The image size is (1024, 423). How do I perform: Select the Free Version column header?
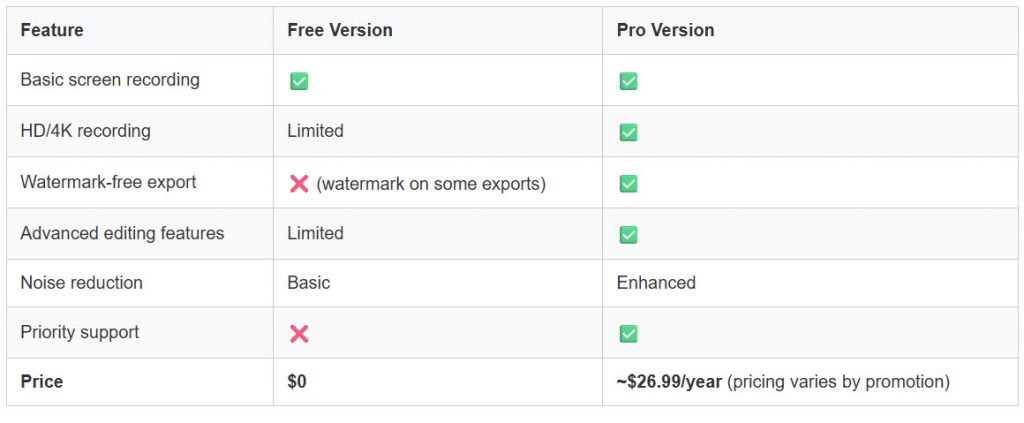340,30
